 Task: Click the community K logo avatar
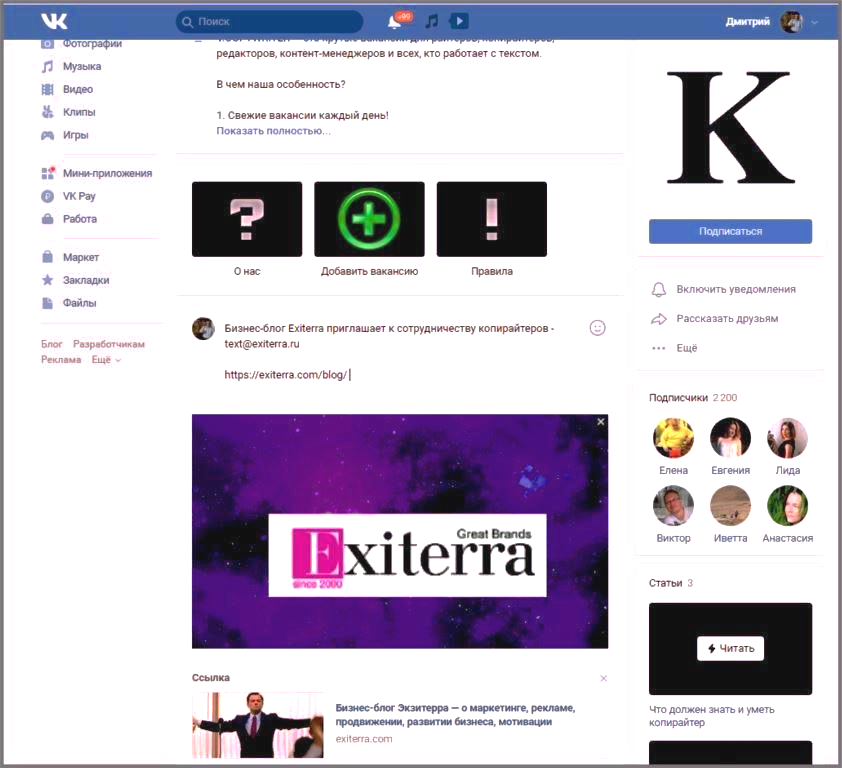click(730, 128)
